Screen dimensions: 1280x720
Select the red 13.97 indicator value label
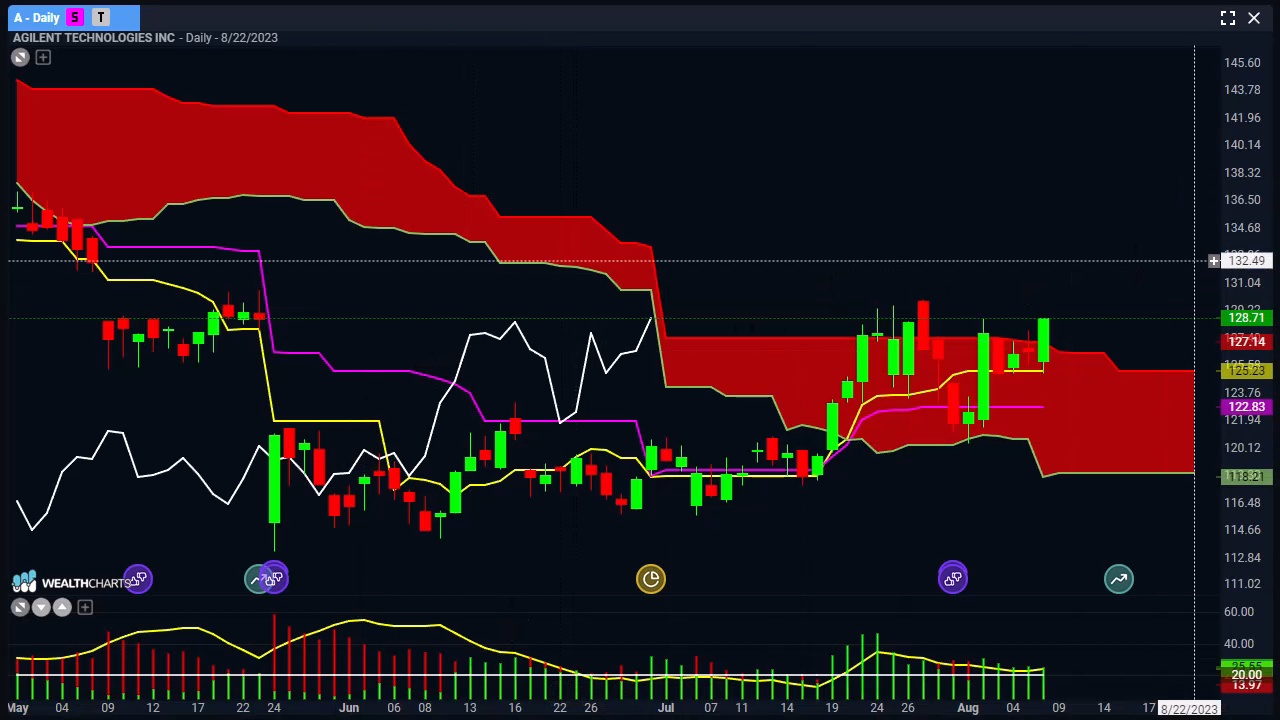tap(1246, 685)
